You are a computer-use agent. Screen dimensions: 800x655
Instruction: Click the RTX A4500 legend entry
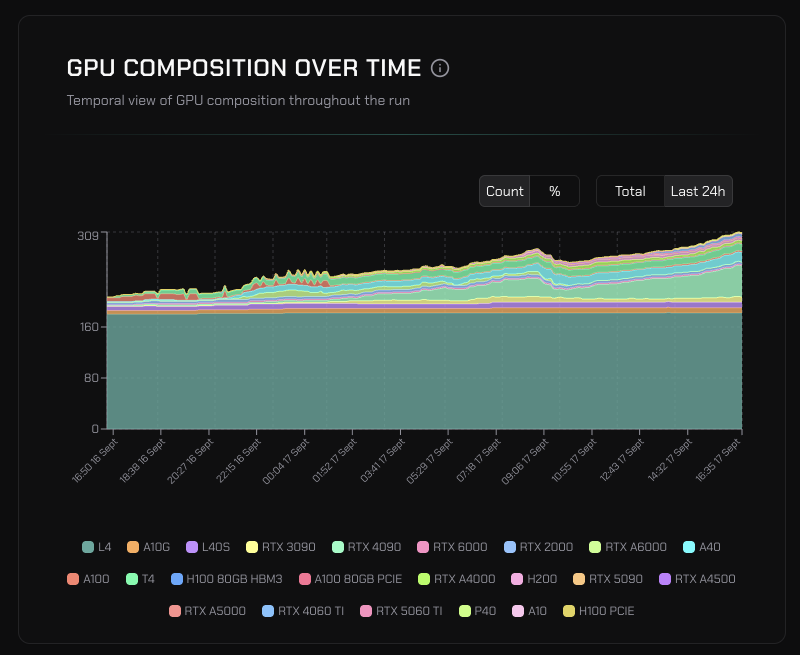[697, 579]
